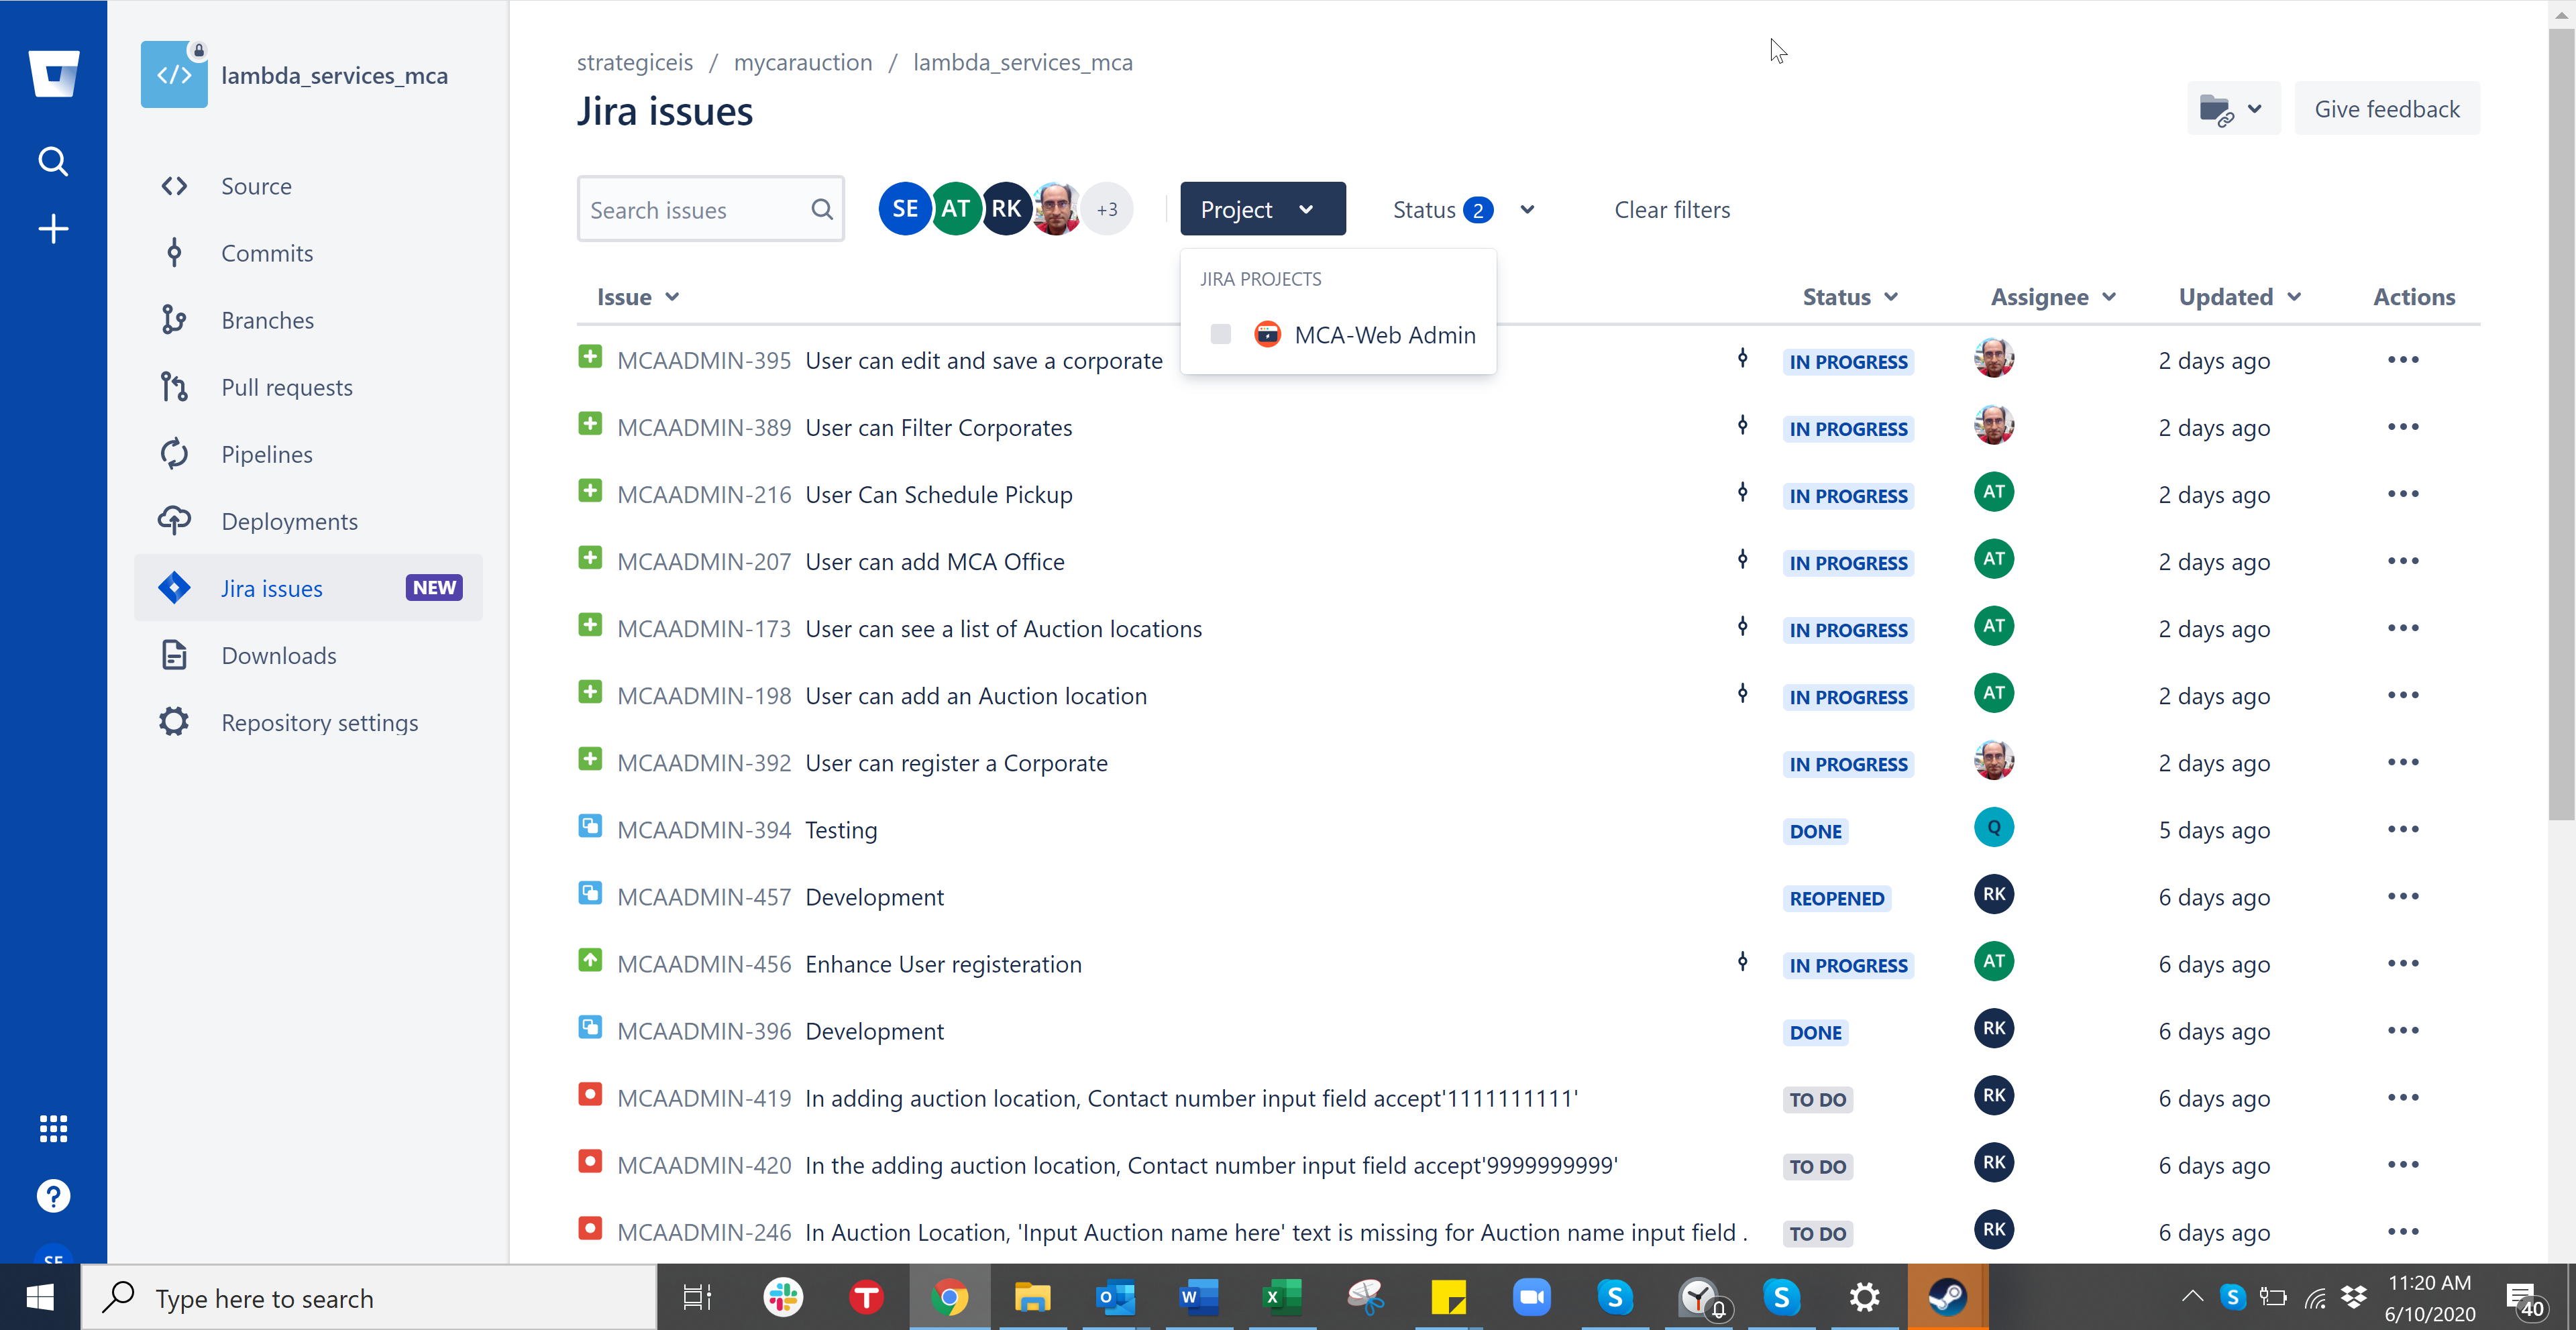2576x1330 pixels.
Task: Open the help question mark icon
Action: (x=53, y=1196)
